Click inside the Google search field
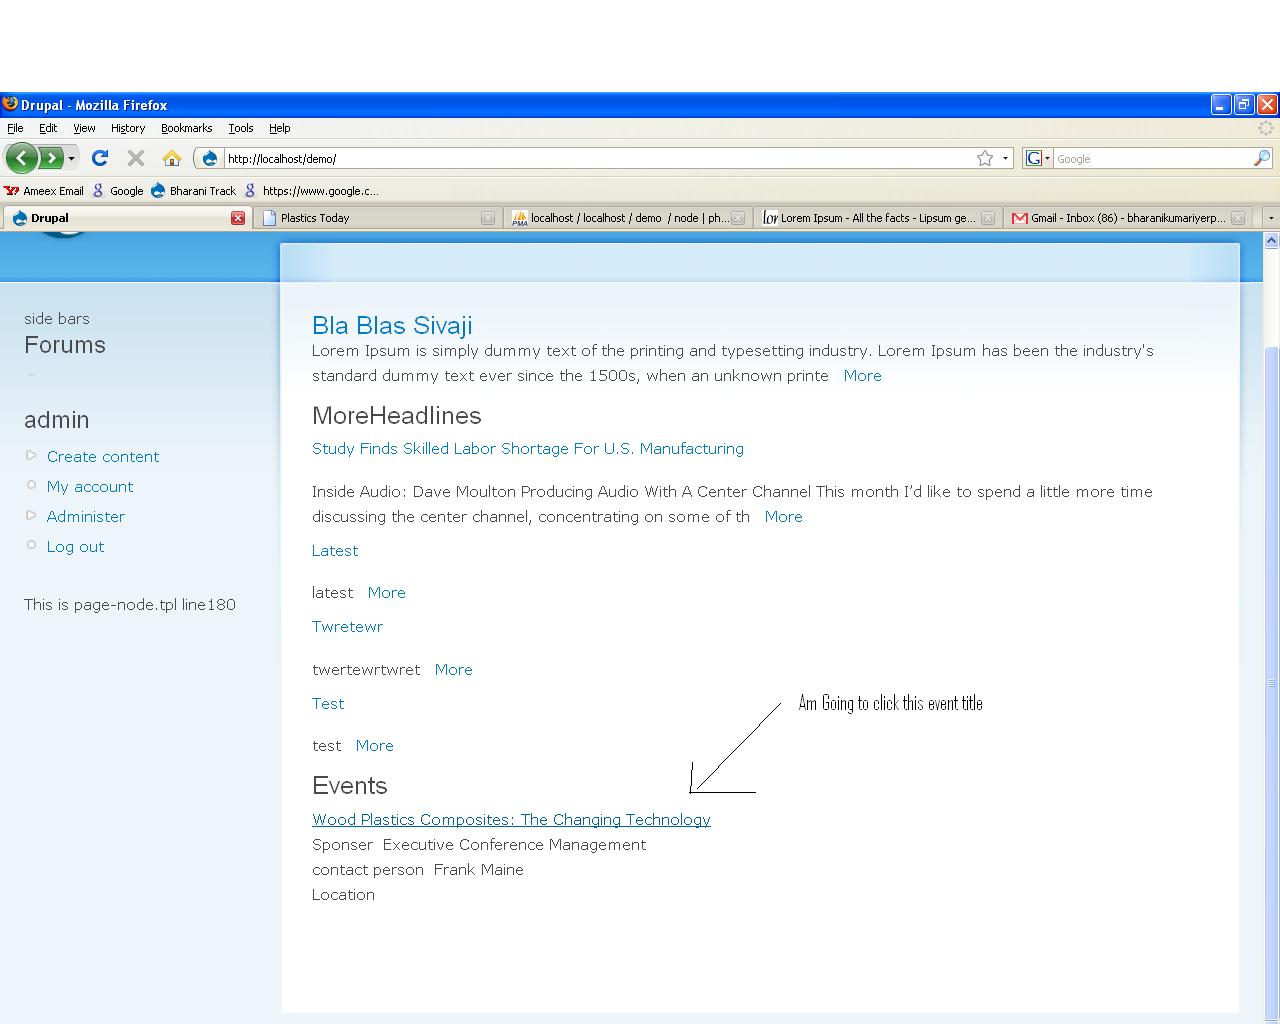This screenshot has width=1280, height=1024. coord(1150,159)
